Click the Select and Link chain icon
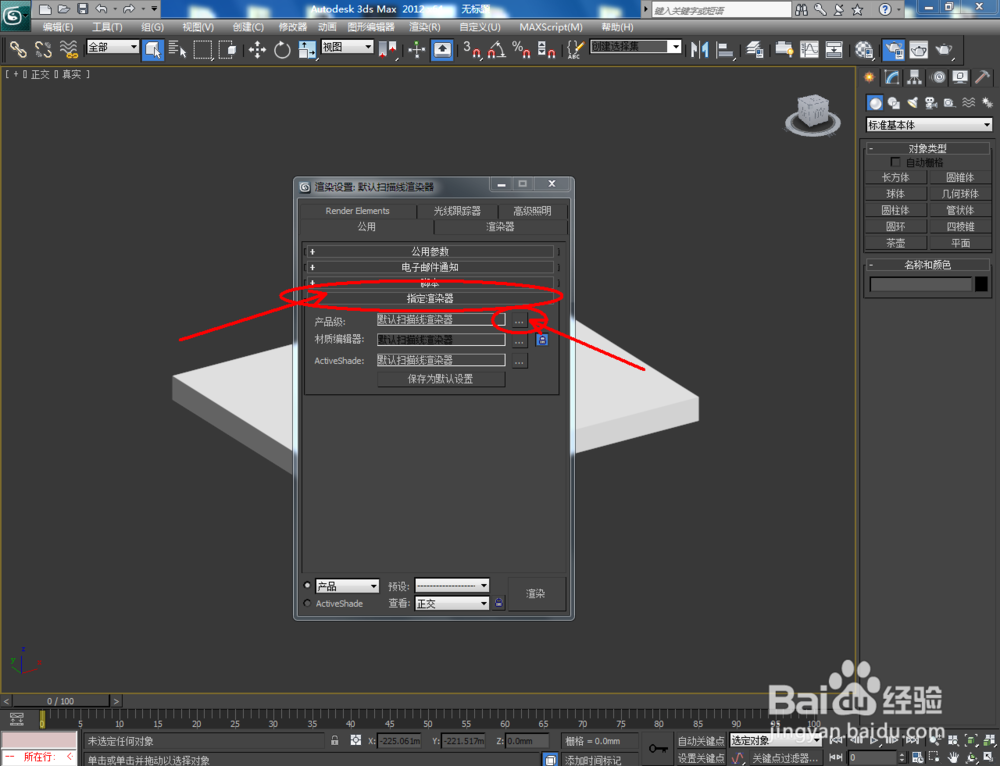 pos(18,49)
